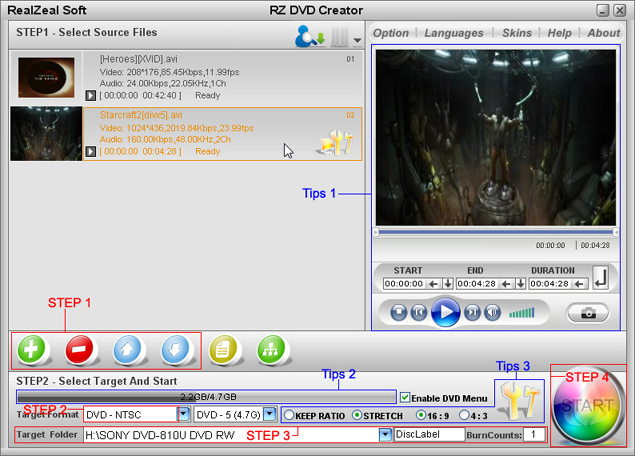Open the DVD - 5 (4.7G) size dropdown
Image resolution: width=635 pixels, height=456 pixels.
[269, 414]
